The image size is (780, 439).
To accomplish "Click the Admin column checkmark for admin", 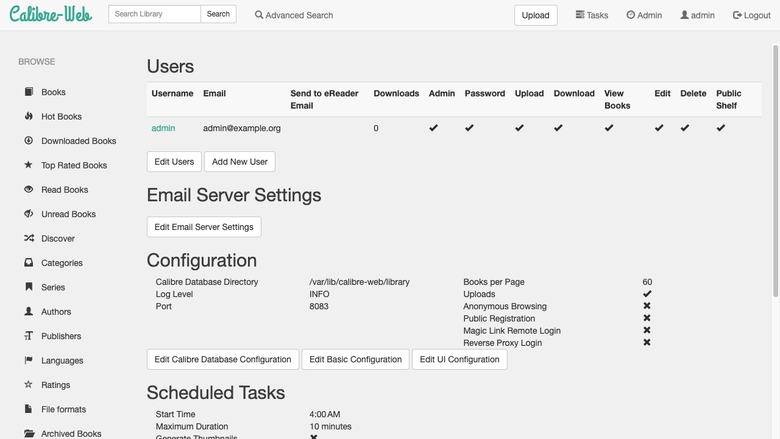I will [433, 128].
